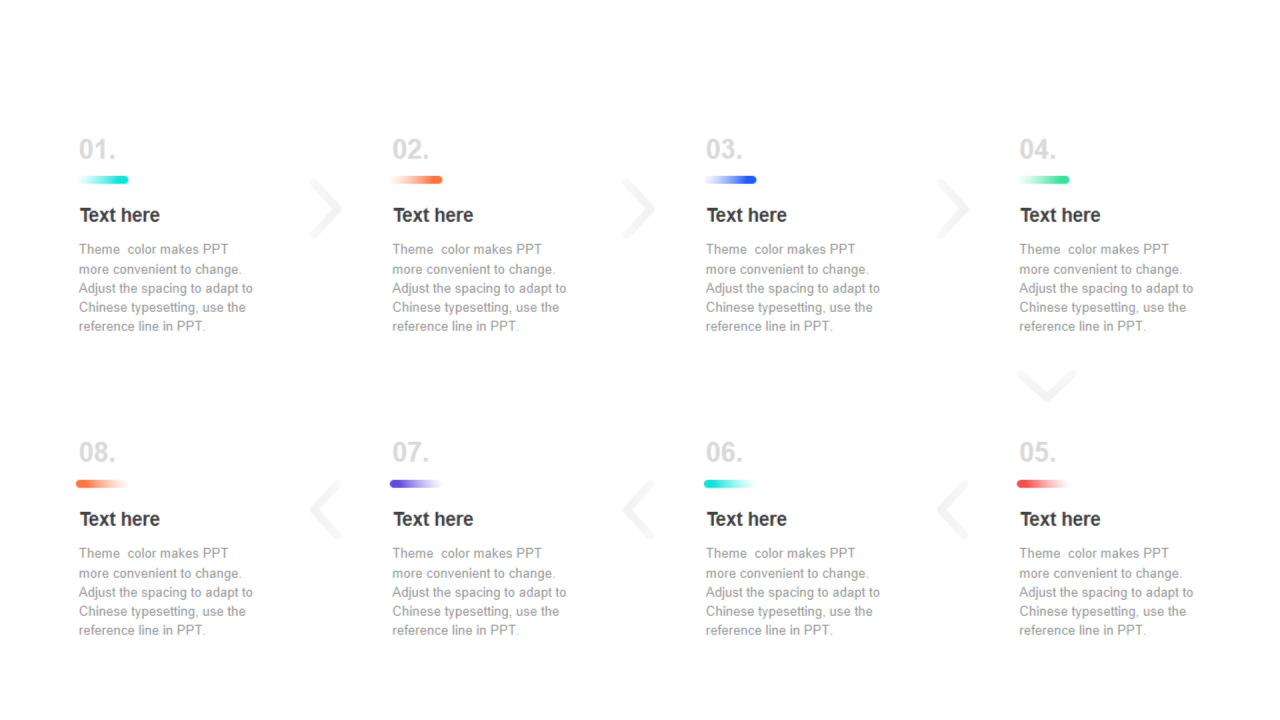Click the step number 08 label
This screenshot has height=720, width=1280.
tap(97, 453)
